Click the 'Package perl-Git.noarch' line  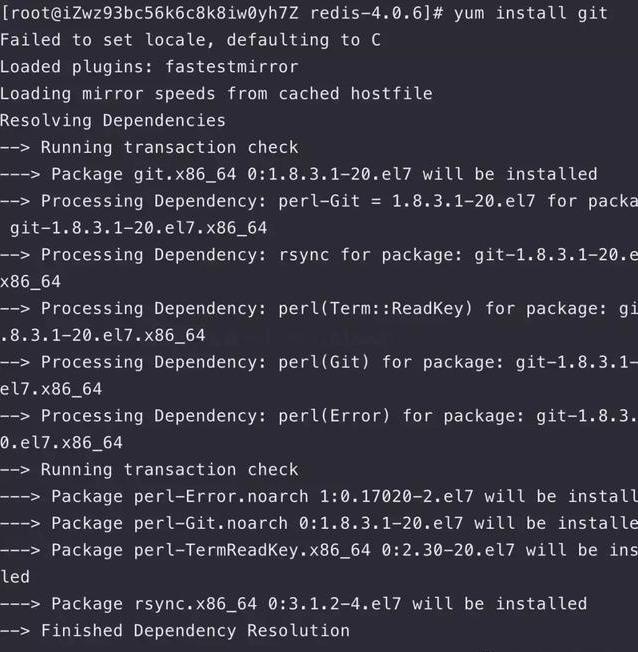click(340, 523)
